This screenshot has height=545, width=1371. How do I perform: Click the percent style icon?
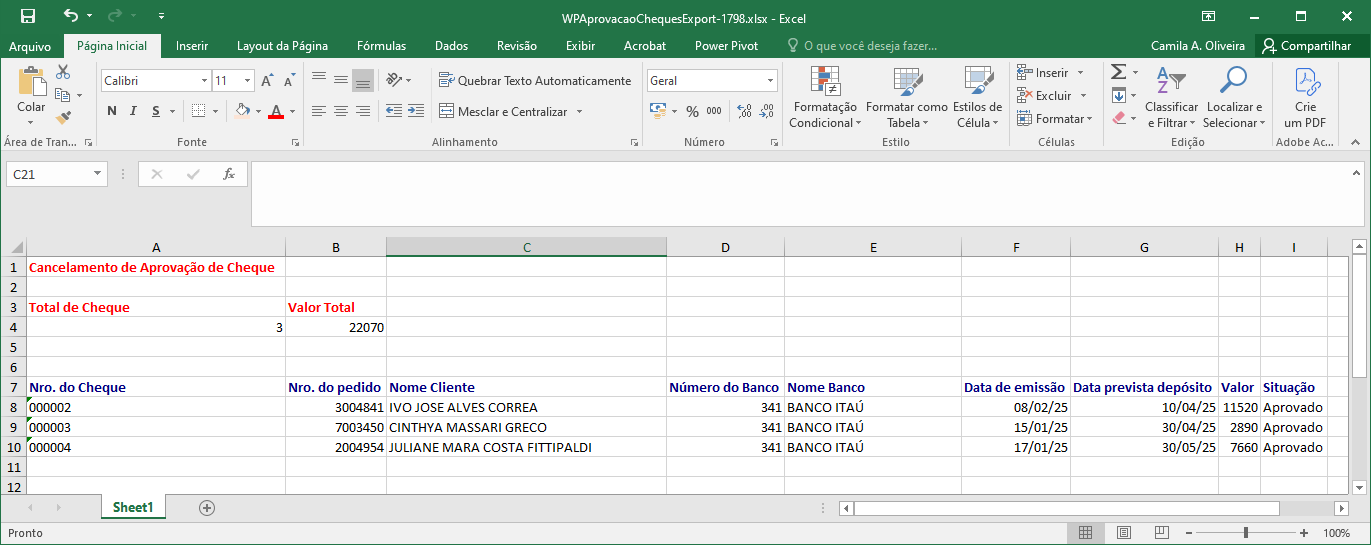pos(692,111)
